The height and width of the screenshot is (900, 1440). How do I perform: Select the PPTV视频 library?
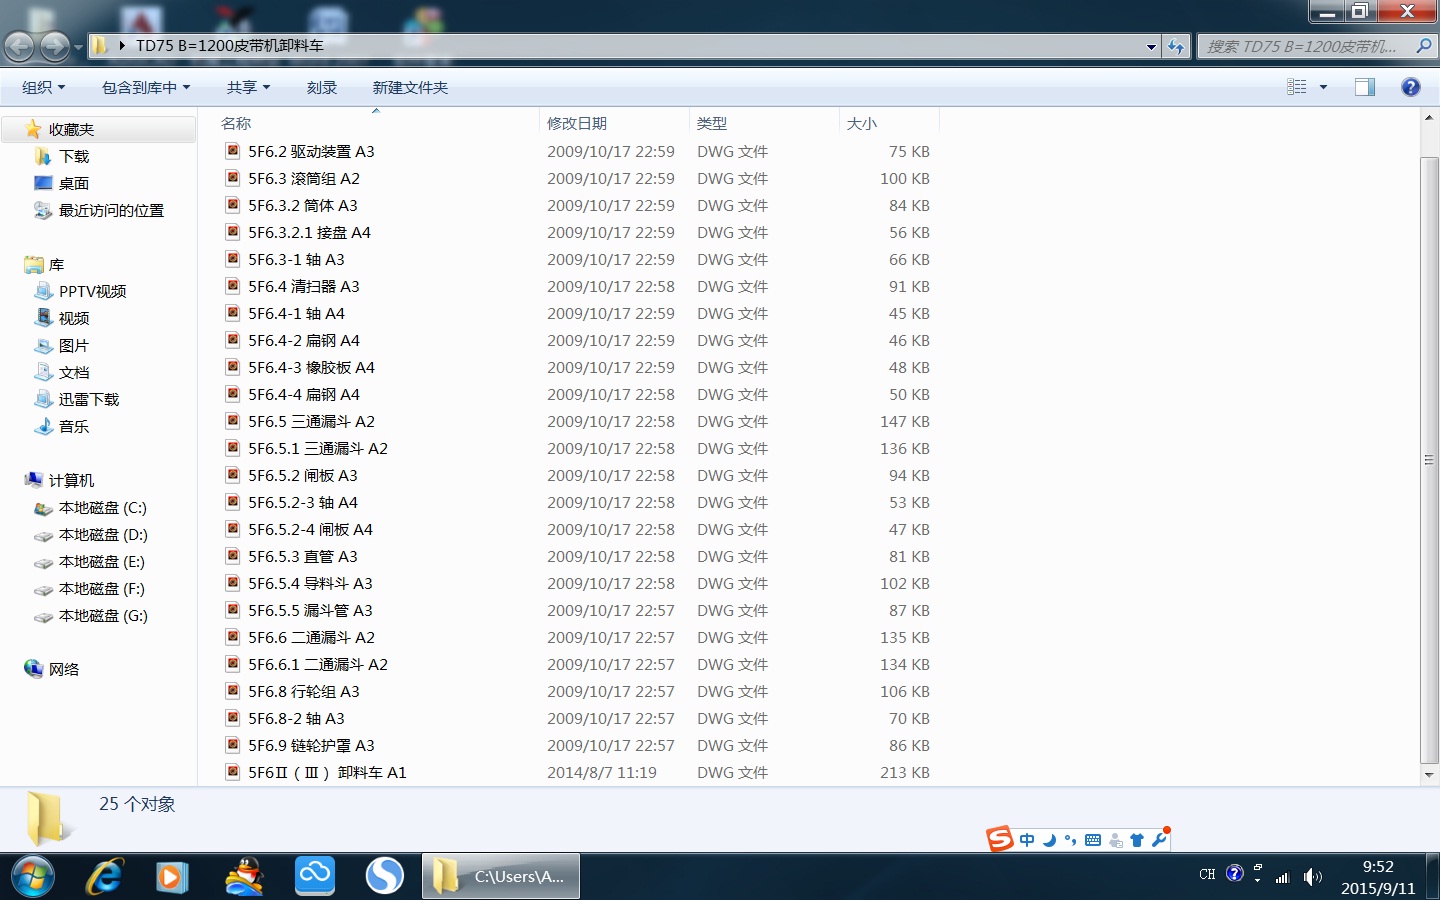[x=92, y=291]
